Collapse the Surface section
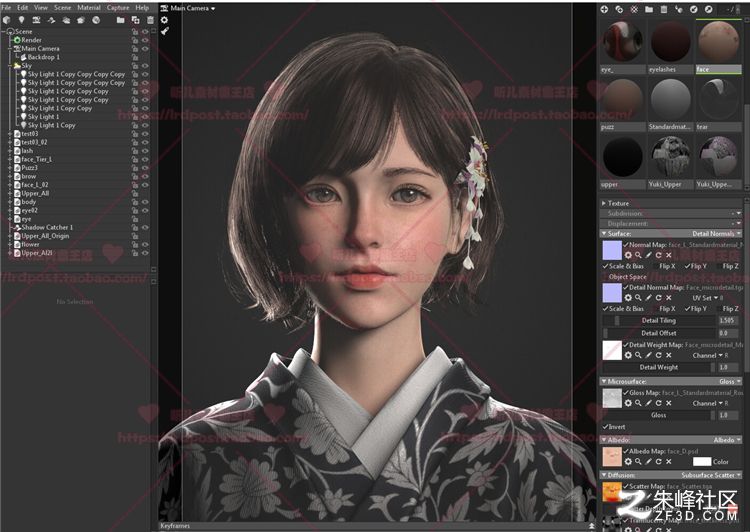The width and height of the screenshot is (750, 532). 604,233
